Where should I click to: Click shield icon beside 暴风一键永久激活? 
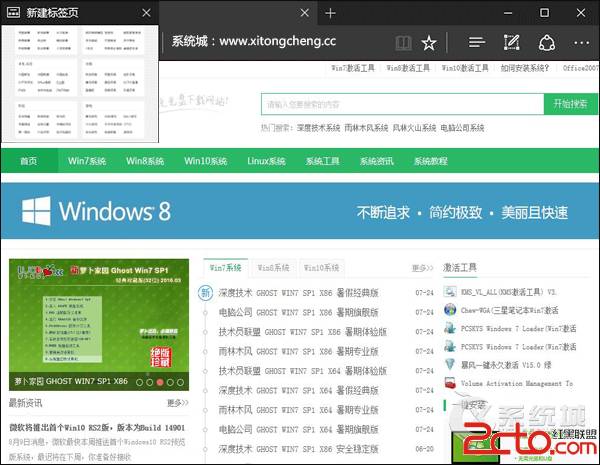450,364
